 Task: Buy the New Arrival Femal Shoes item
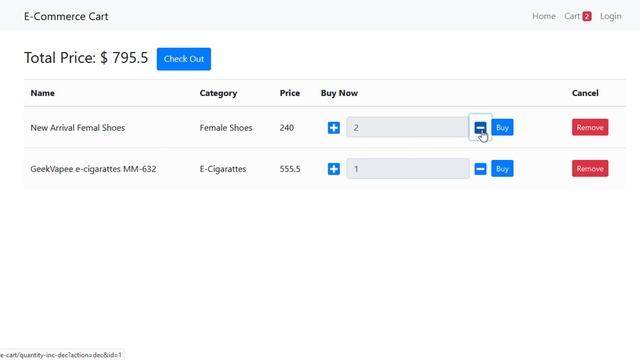click(x=502, y=127)
